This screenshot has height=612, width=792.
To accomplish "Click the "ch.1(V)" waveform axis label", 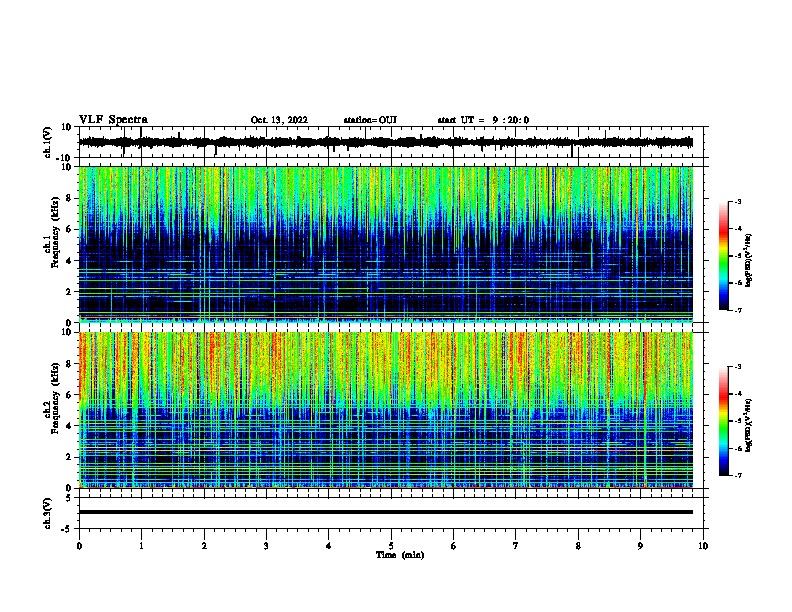I will click(x=48, y=142).
